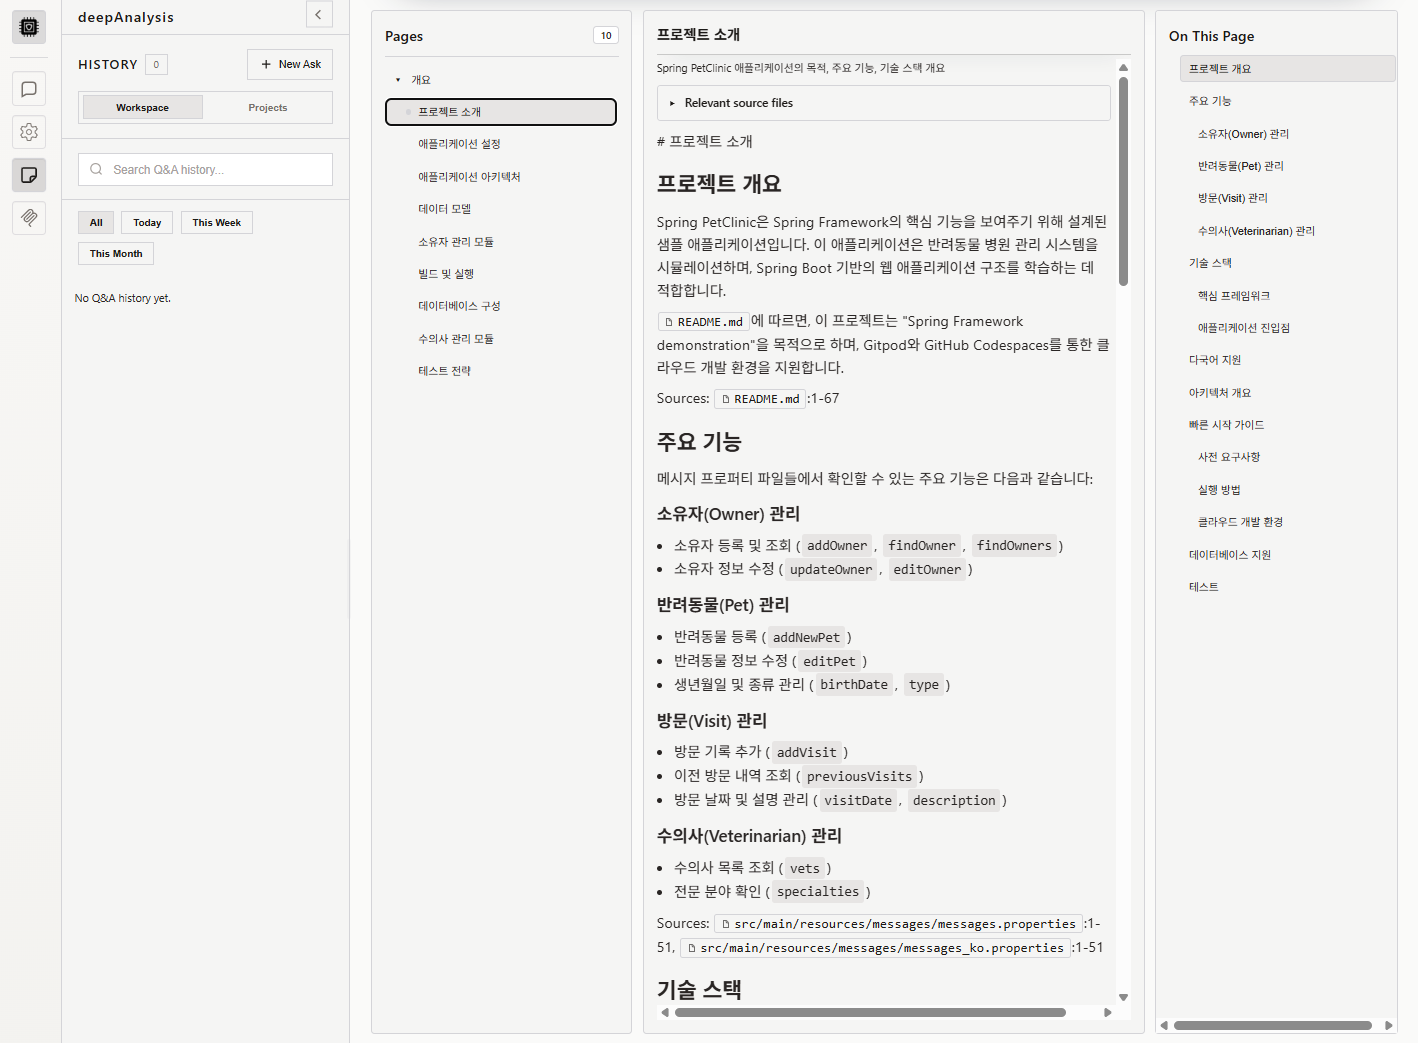
Task: Click the README.md file chip in the paragraph
Action: click(x=704, y=322)
